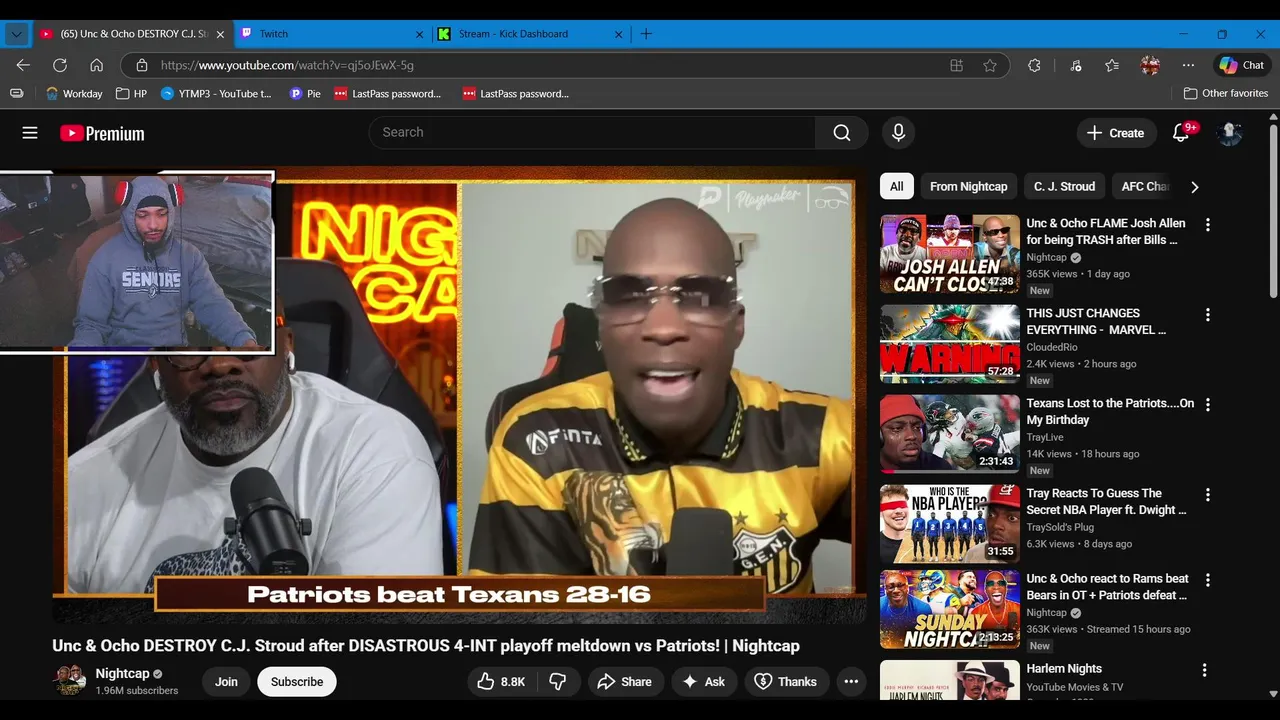Open options for Tray Reacts video

[x=1207, y=495]
